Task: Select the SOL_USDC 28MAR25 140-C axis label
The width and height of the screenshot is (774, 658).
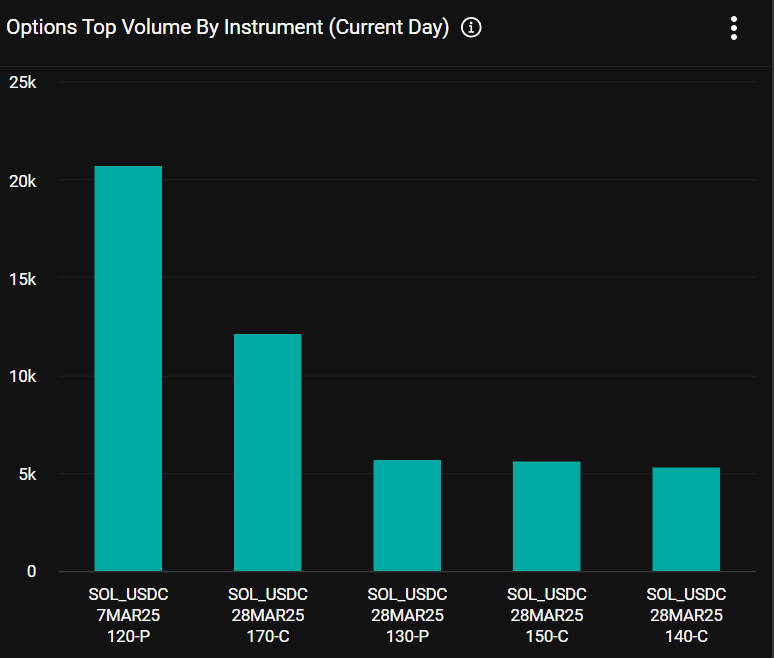Action: pos(686,614)
